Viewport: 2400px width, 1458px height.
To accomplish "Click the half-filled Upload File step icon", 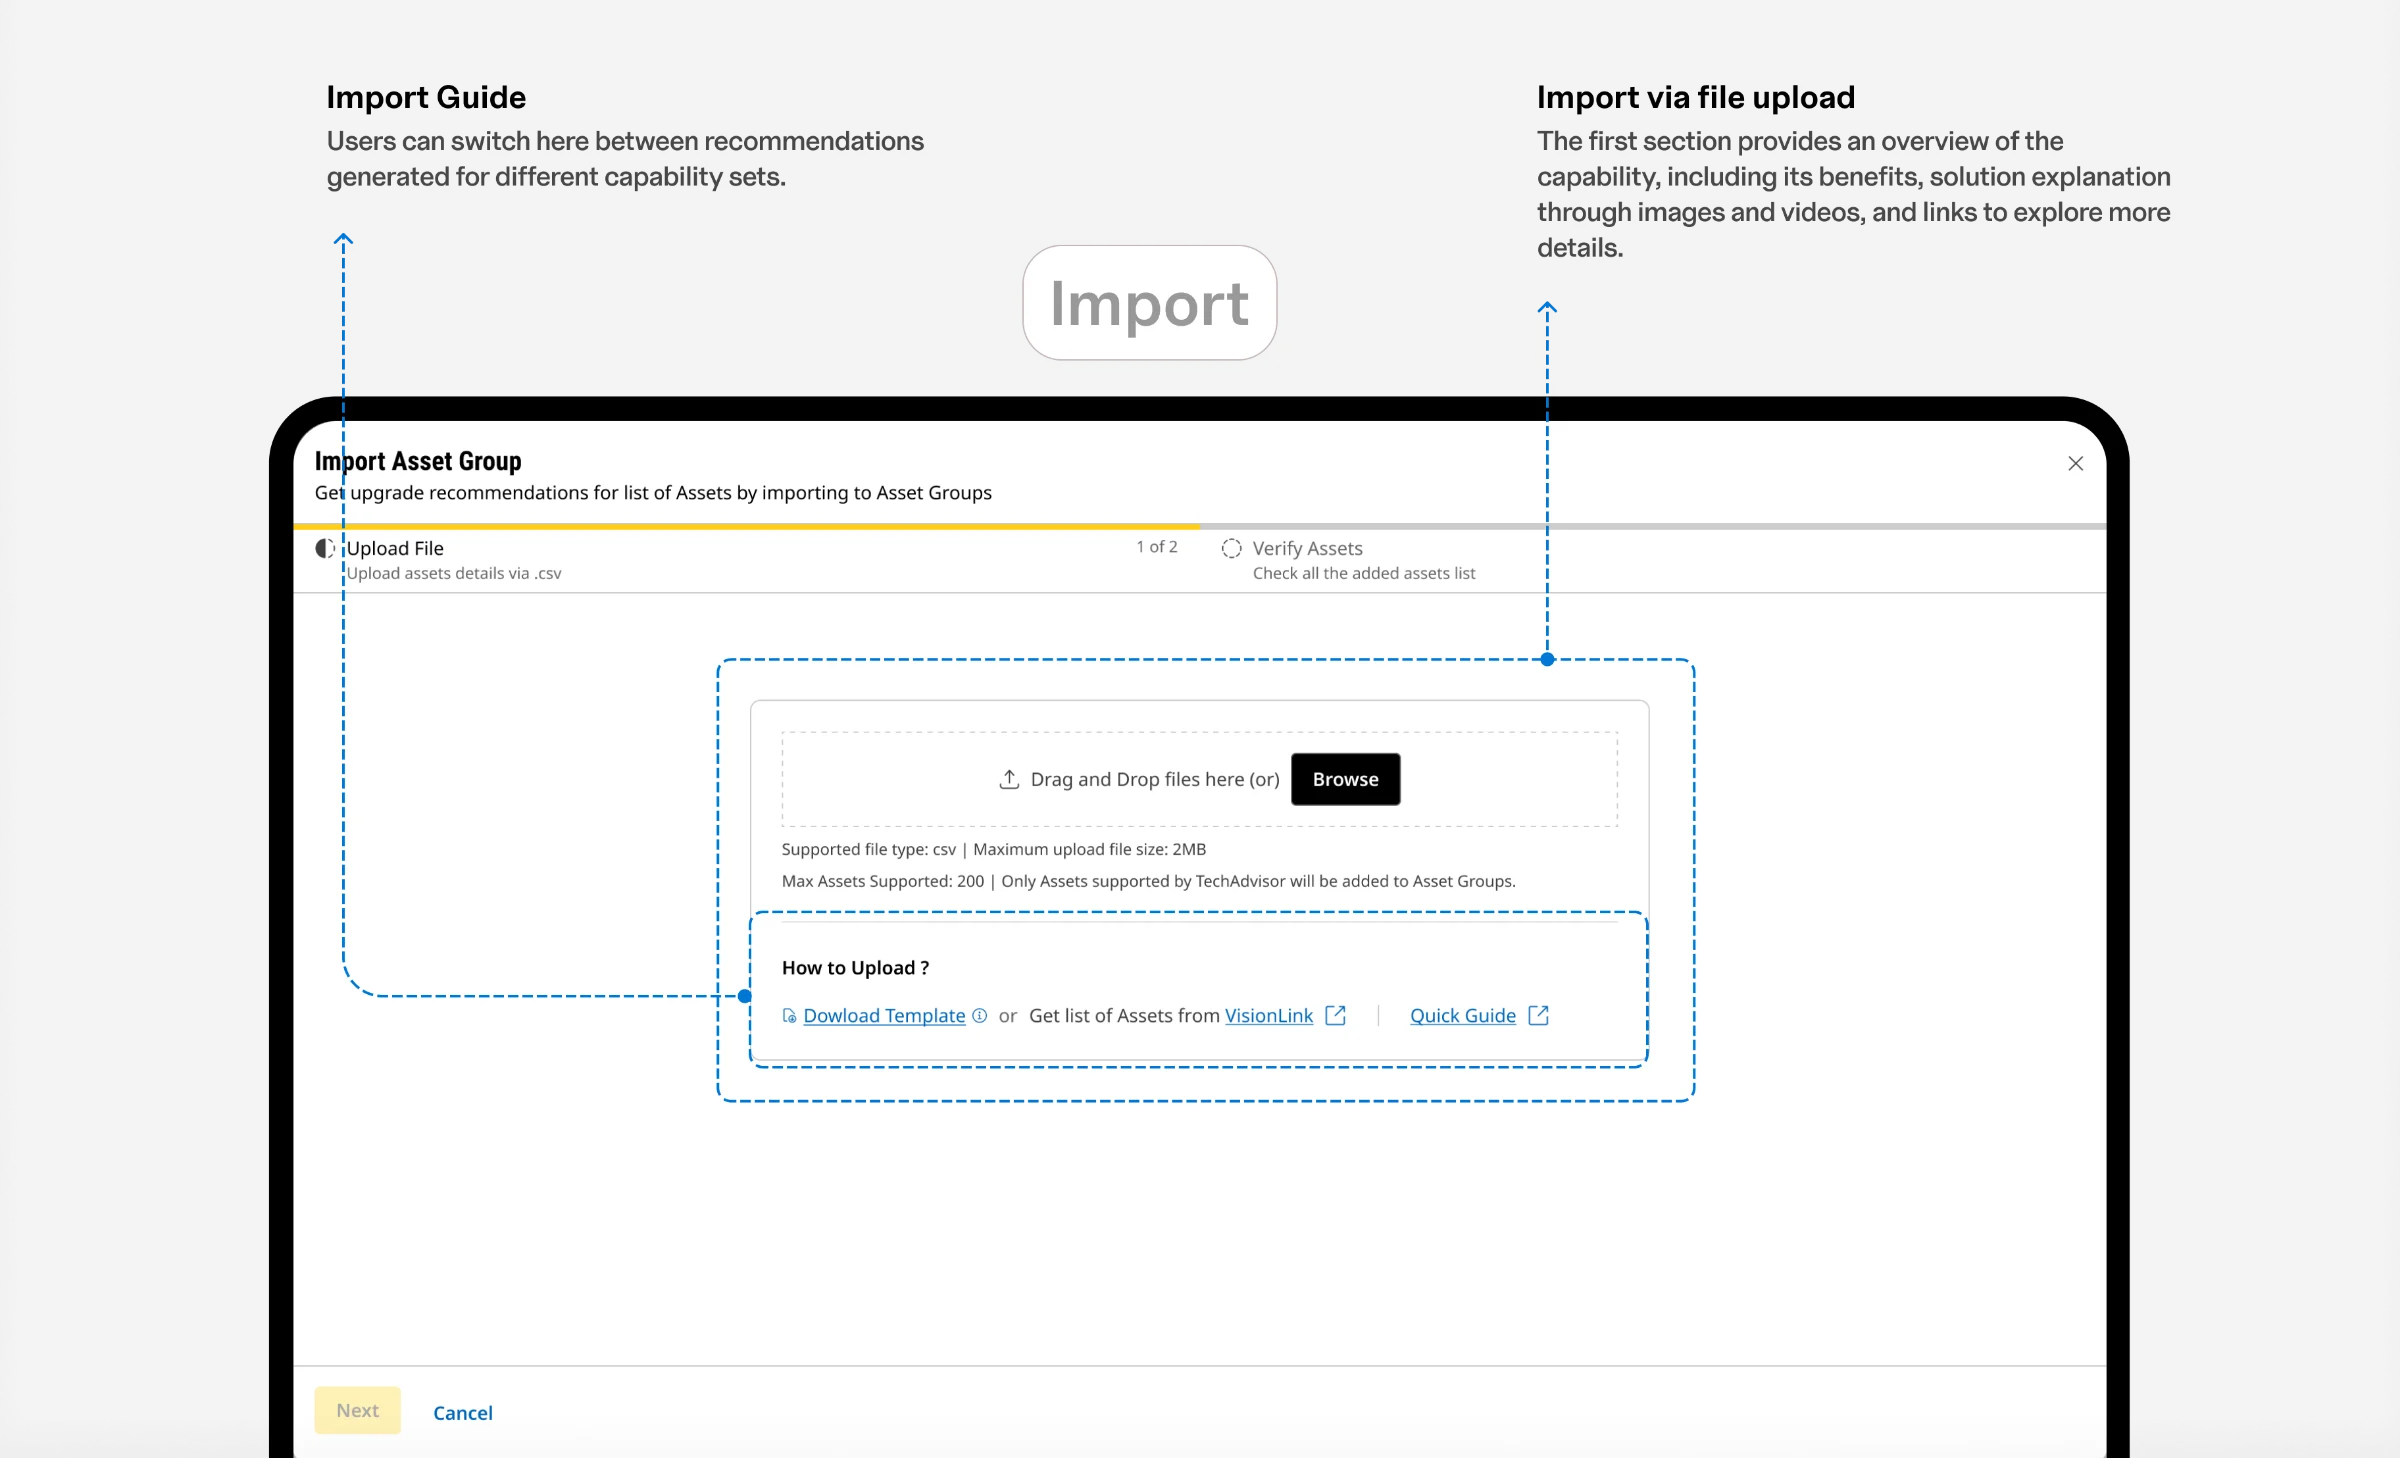I will click(325, 548).
